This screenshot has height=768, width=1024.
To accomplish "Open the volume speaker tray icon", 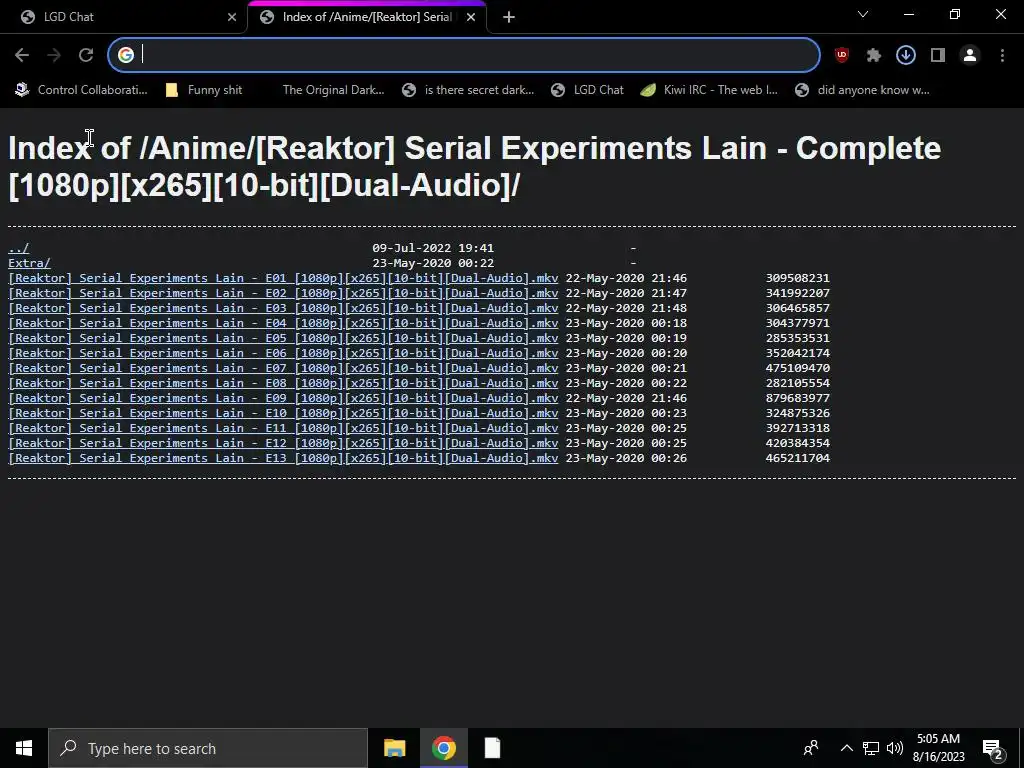I will (895, 748).
